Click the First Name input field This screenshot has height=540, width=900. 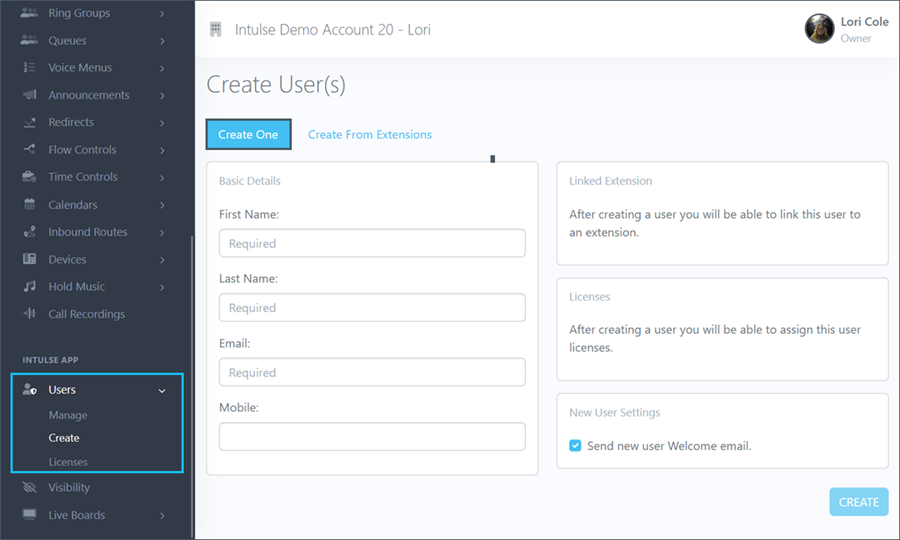(x=371, y=243)
